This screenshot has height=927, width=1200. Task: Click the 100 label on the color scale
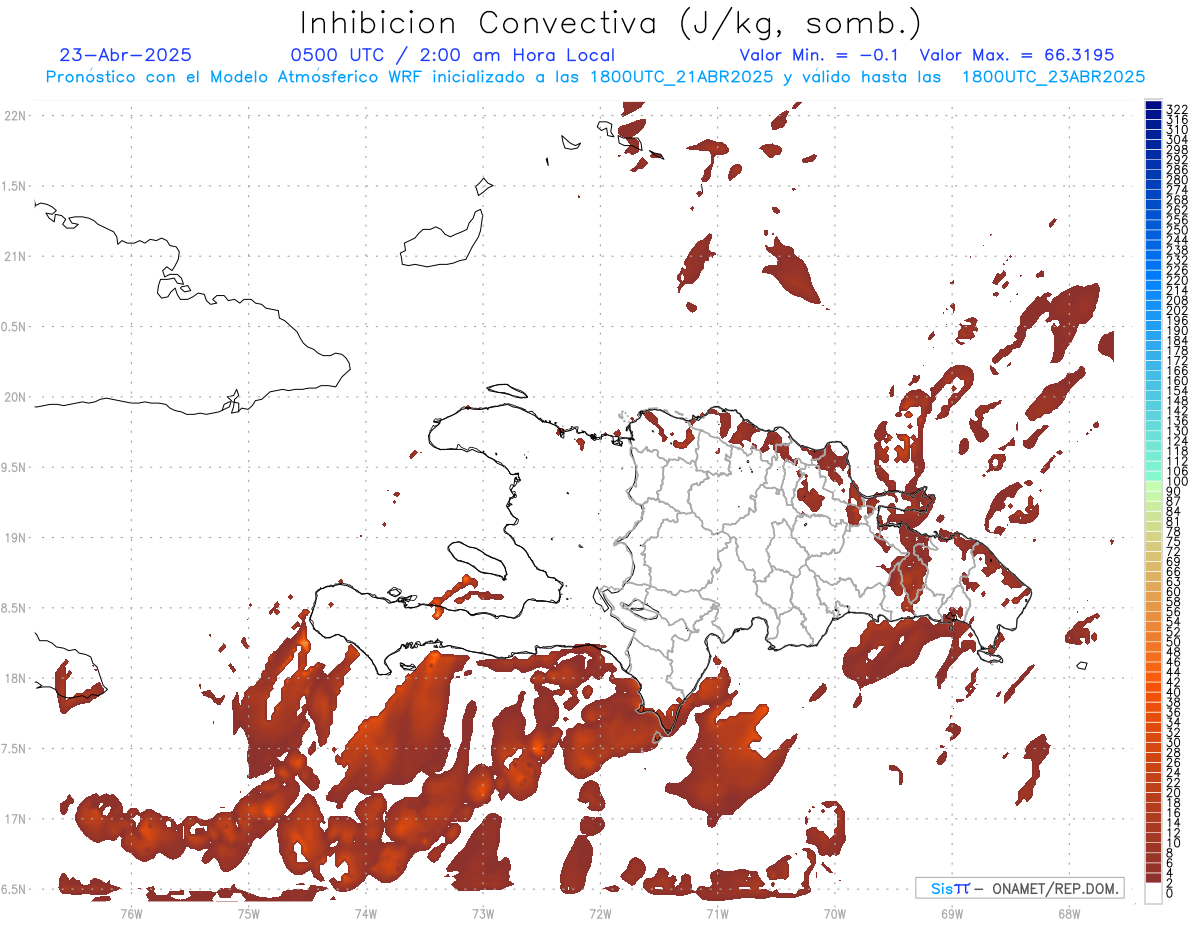pyautogui.click(x=1177, y=482)
